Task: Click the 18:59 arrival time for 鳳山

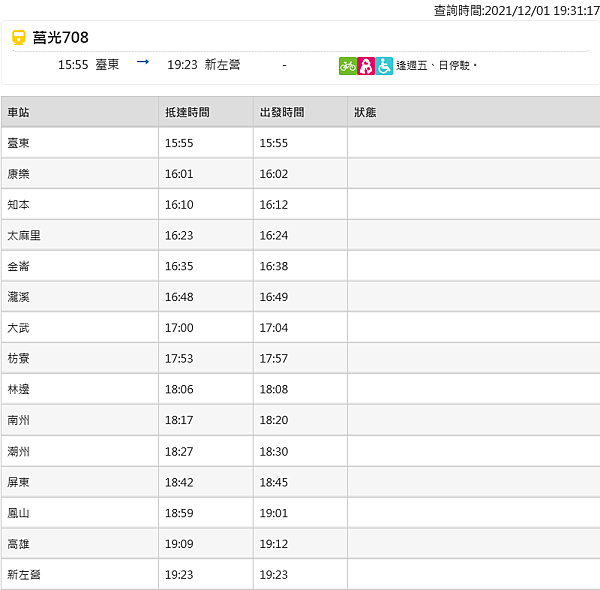Action: [x=179, y=513]
